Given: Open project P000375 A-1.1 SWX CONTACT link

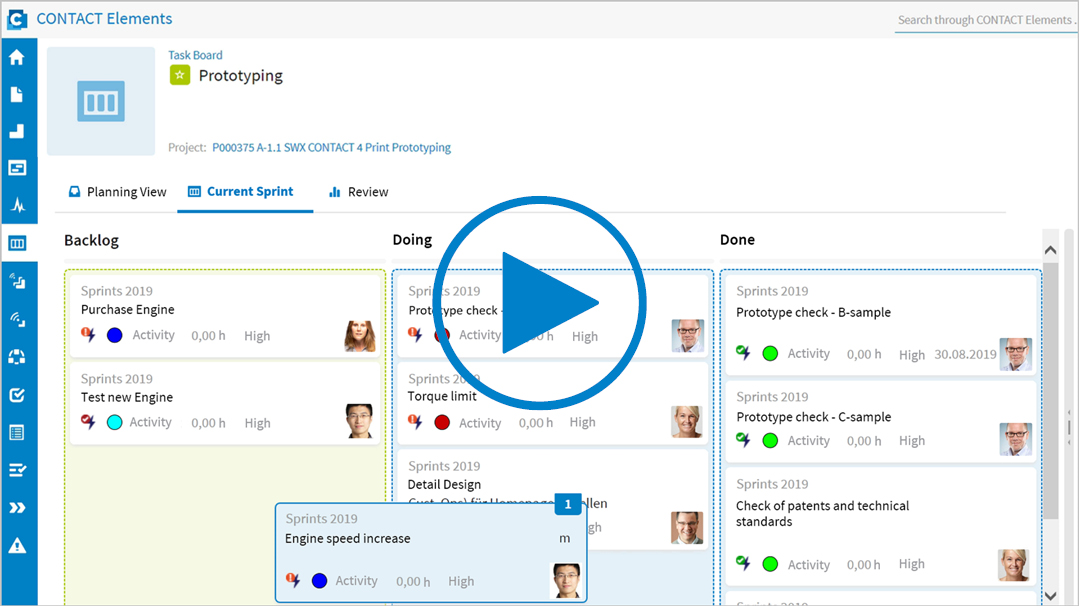Looking at the screenshot, I should pyautogui.click(x=332, y=147).
